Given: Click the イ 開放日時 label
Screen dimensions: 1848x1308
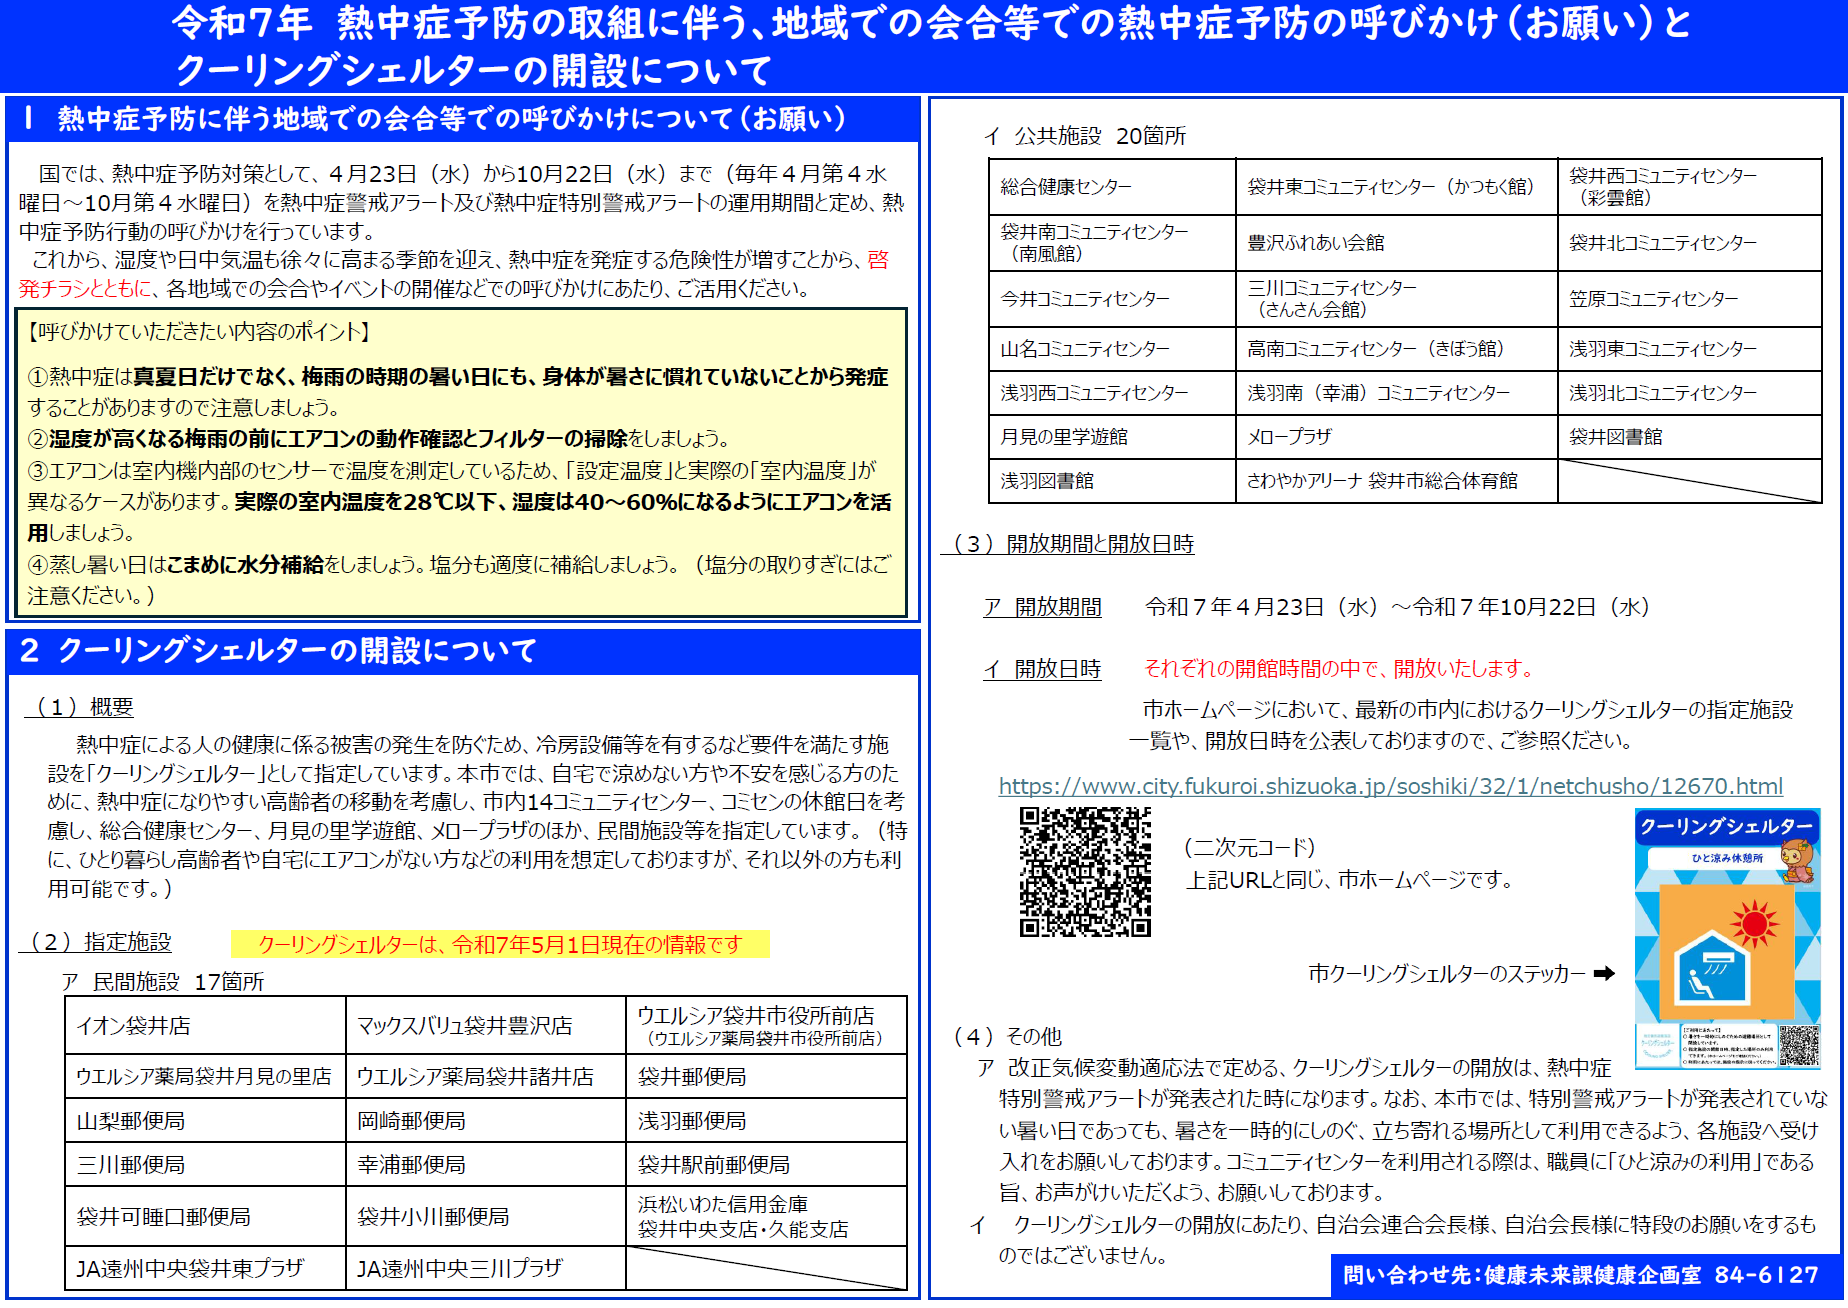Looking at the screenshot, I should 1043,668.
